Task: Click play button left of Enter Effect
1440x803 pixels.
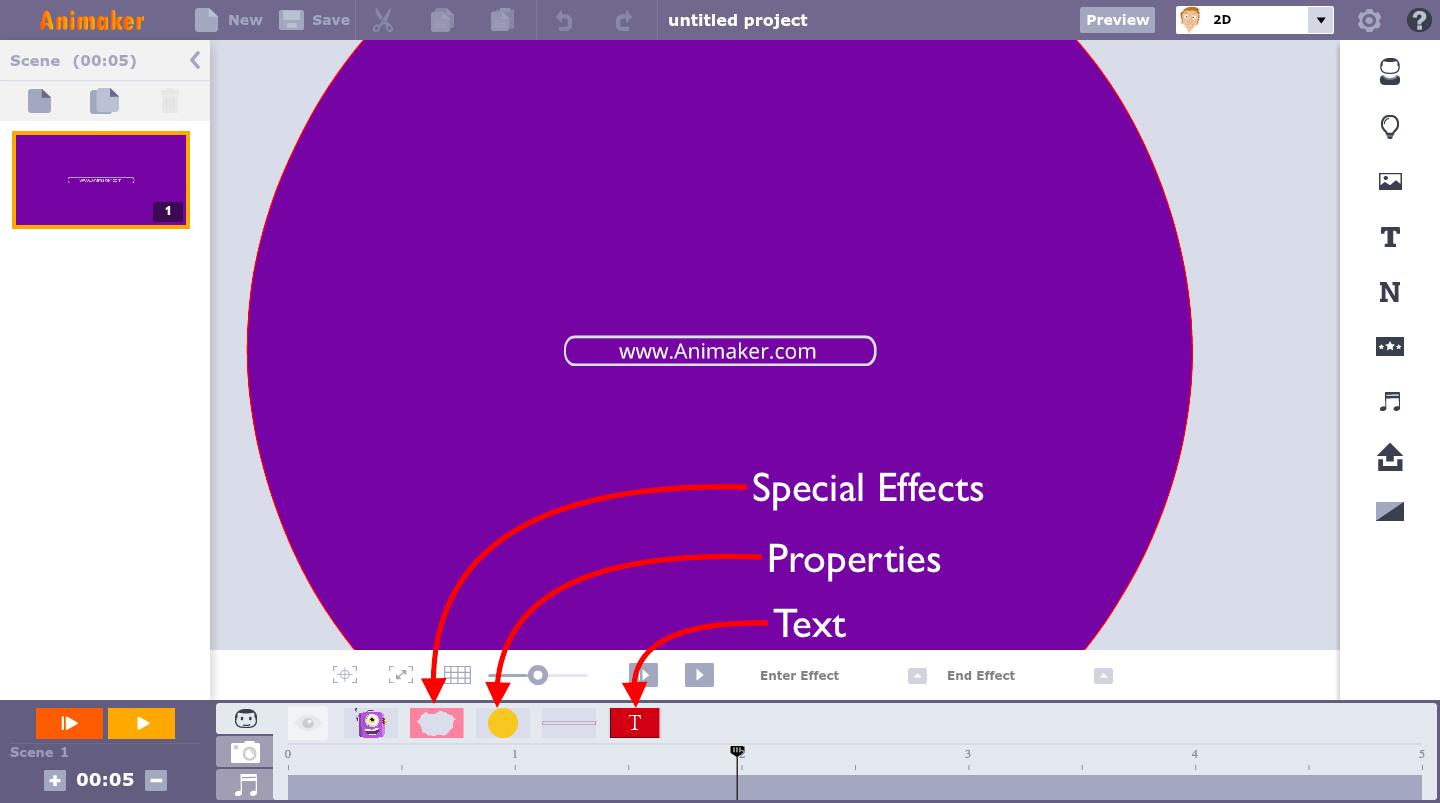Action: pos(700,675)
